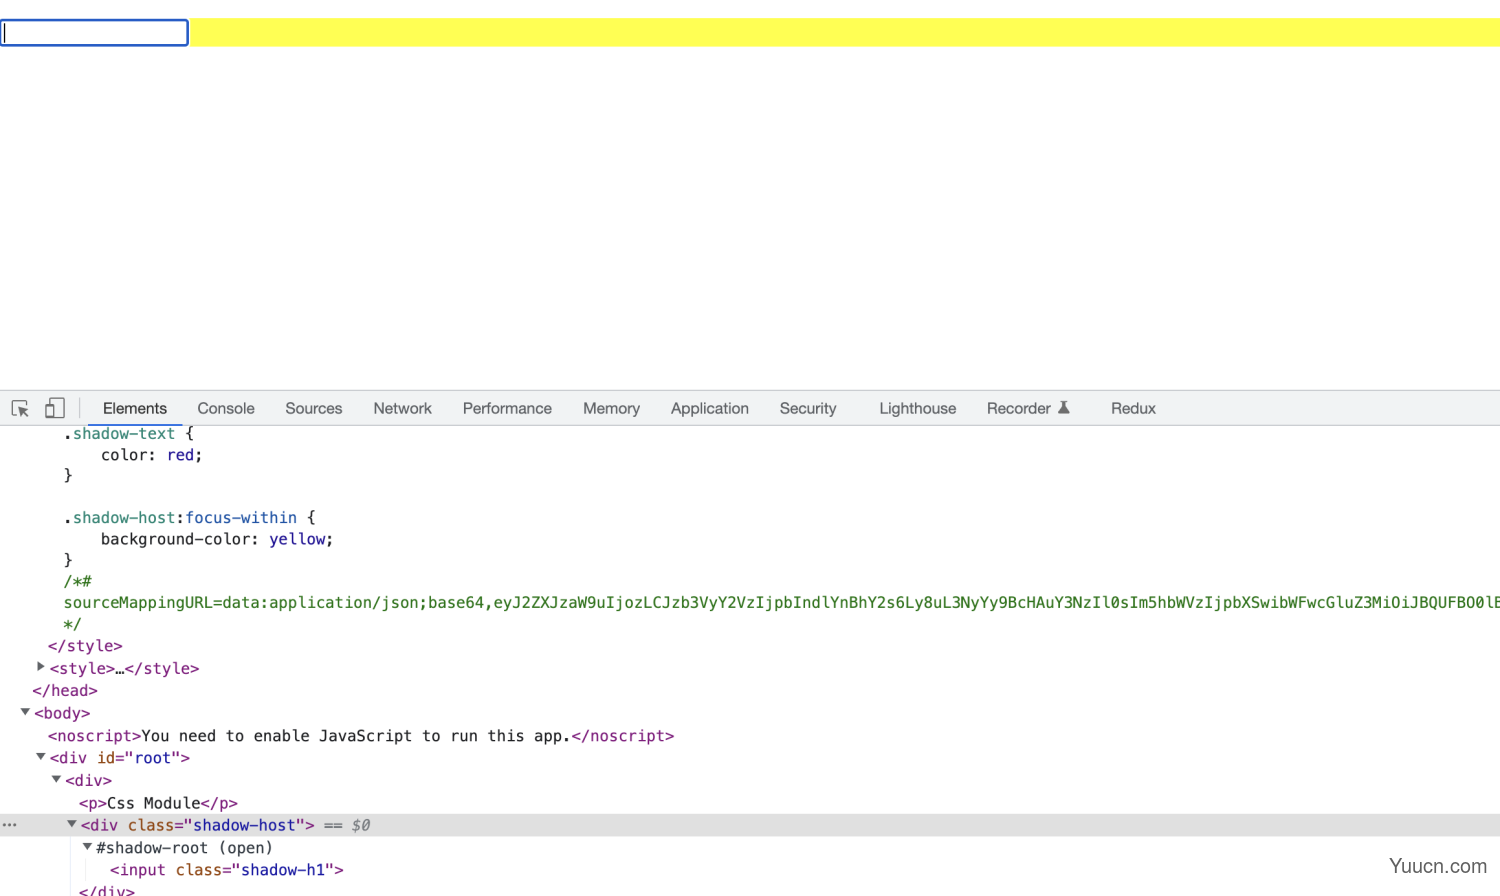Collapse the div id root node
The image size is (1500, 896).
click(41, 757)
